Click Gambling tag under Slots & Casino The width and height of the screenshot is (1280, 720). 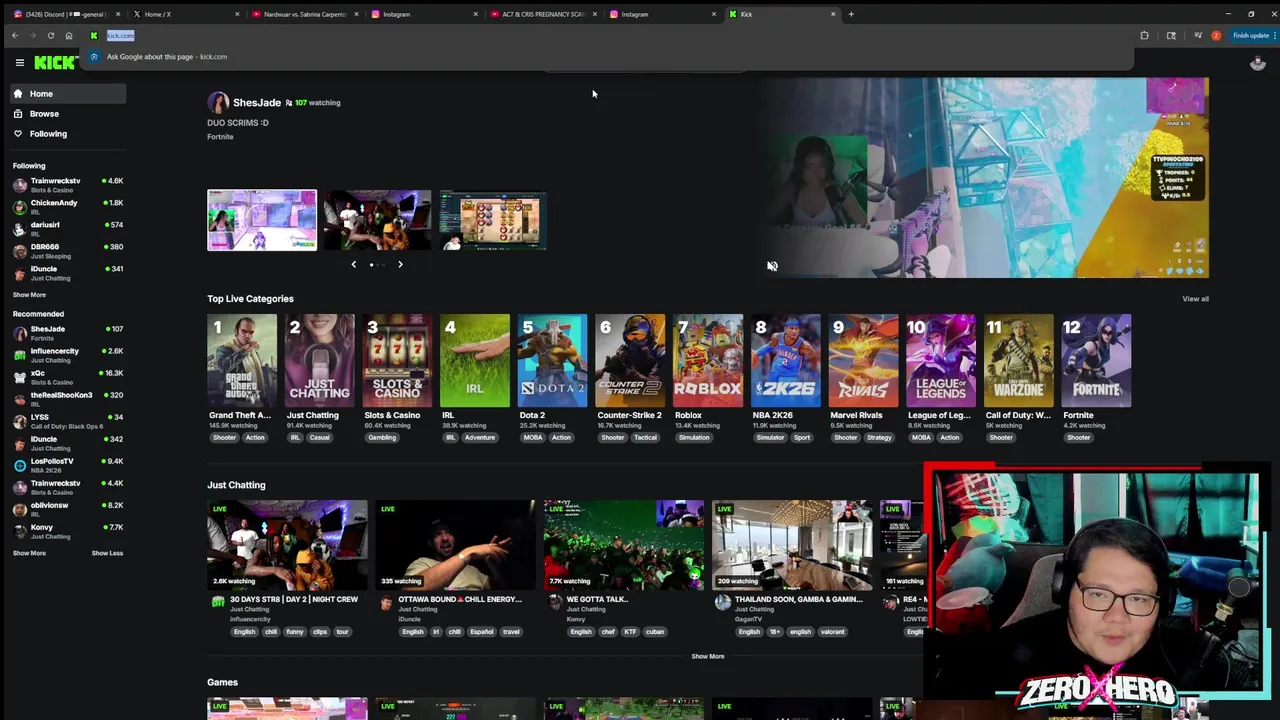point(382,437)
